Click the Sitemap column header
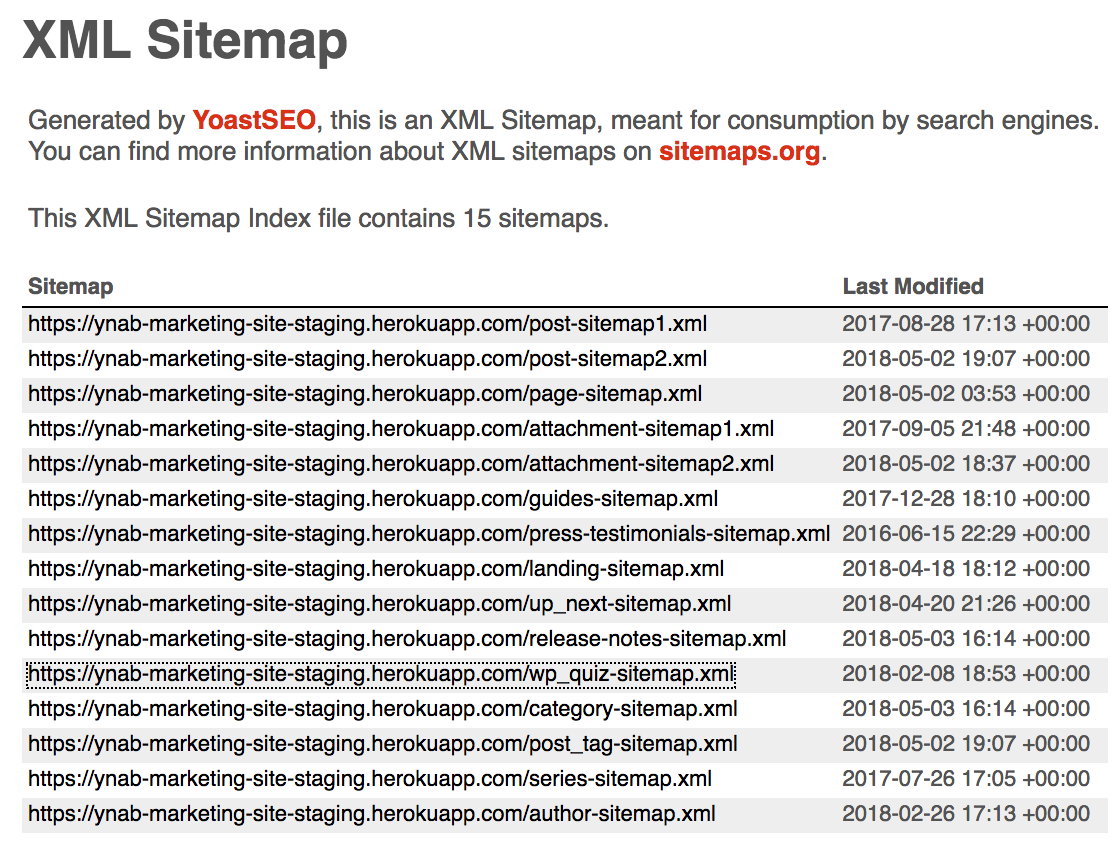1111x853 pixels. (70, 287)
